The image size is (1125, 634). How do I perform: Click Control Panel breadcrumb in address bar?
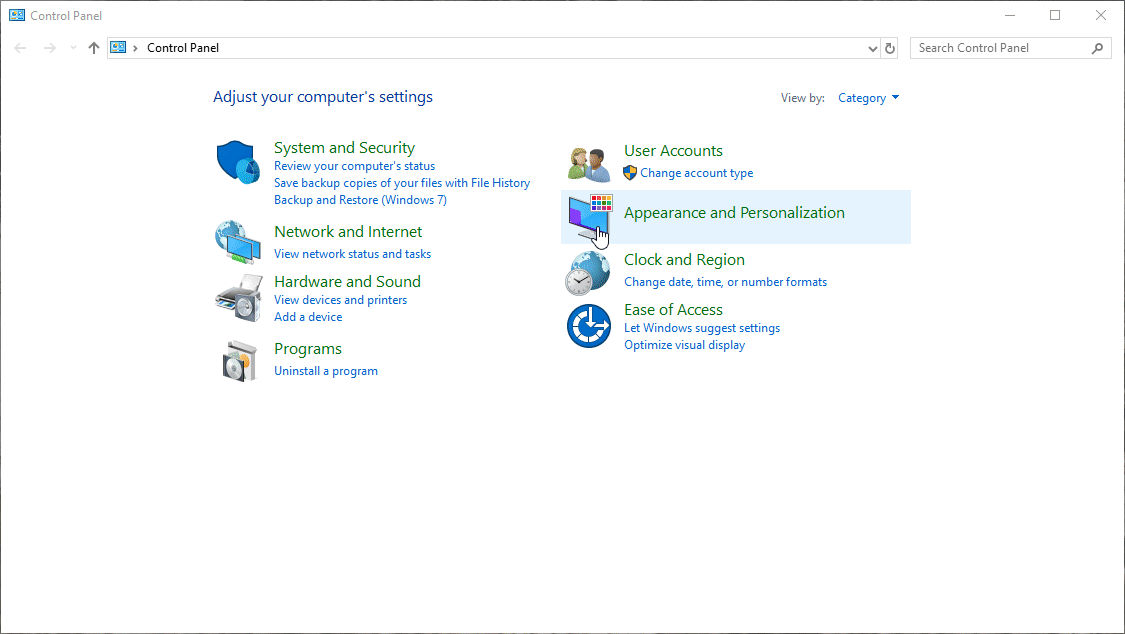182,48
